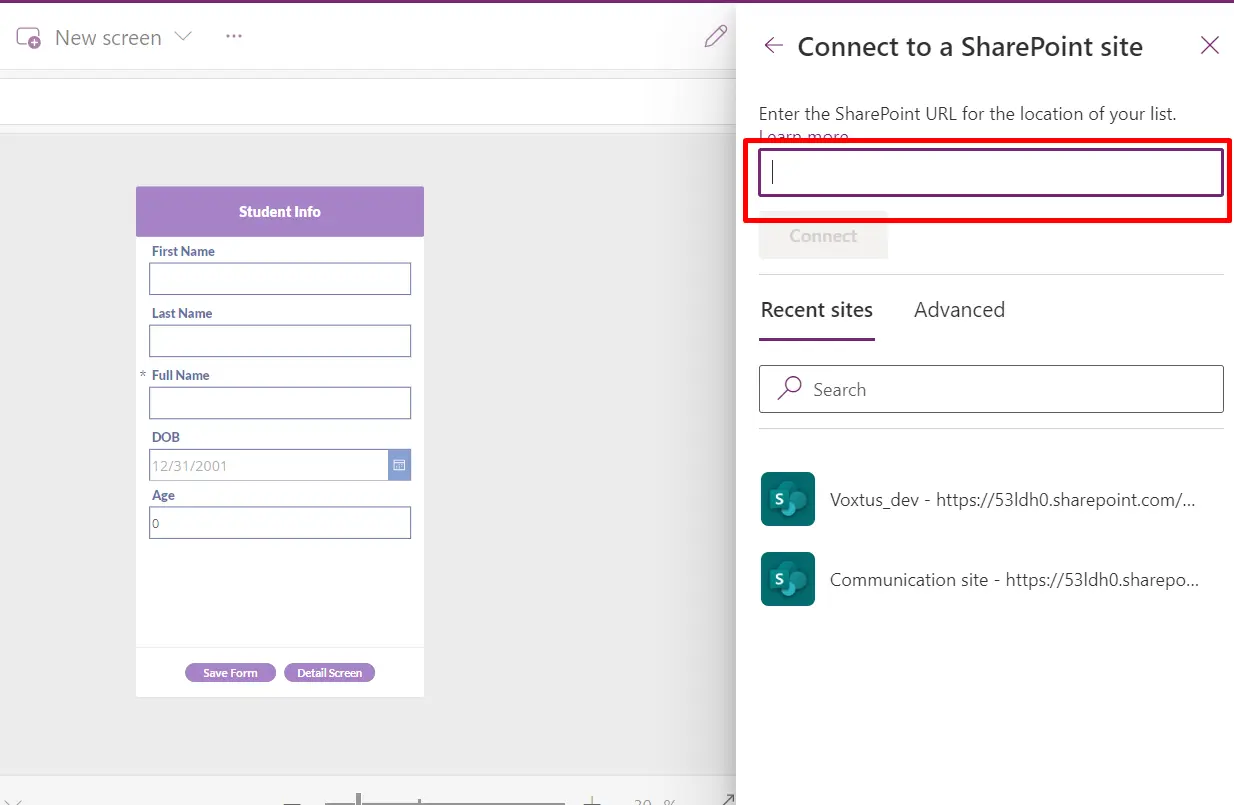The width and height of the screenshot is (1234, 805).
Task: Click the Detail Screen button
Action: [x=329, y=673]
